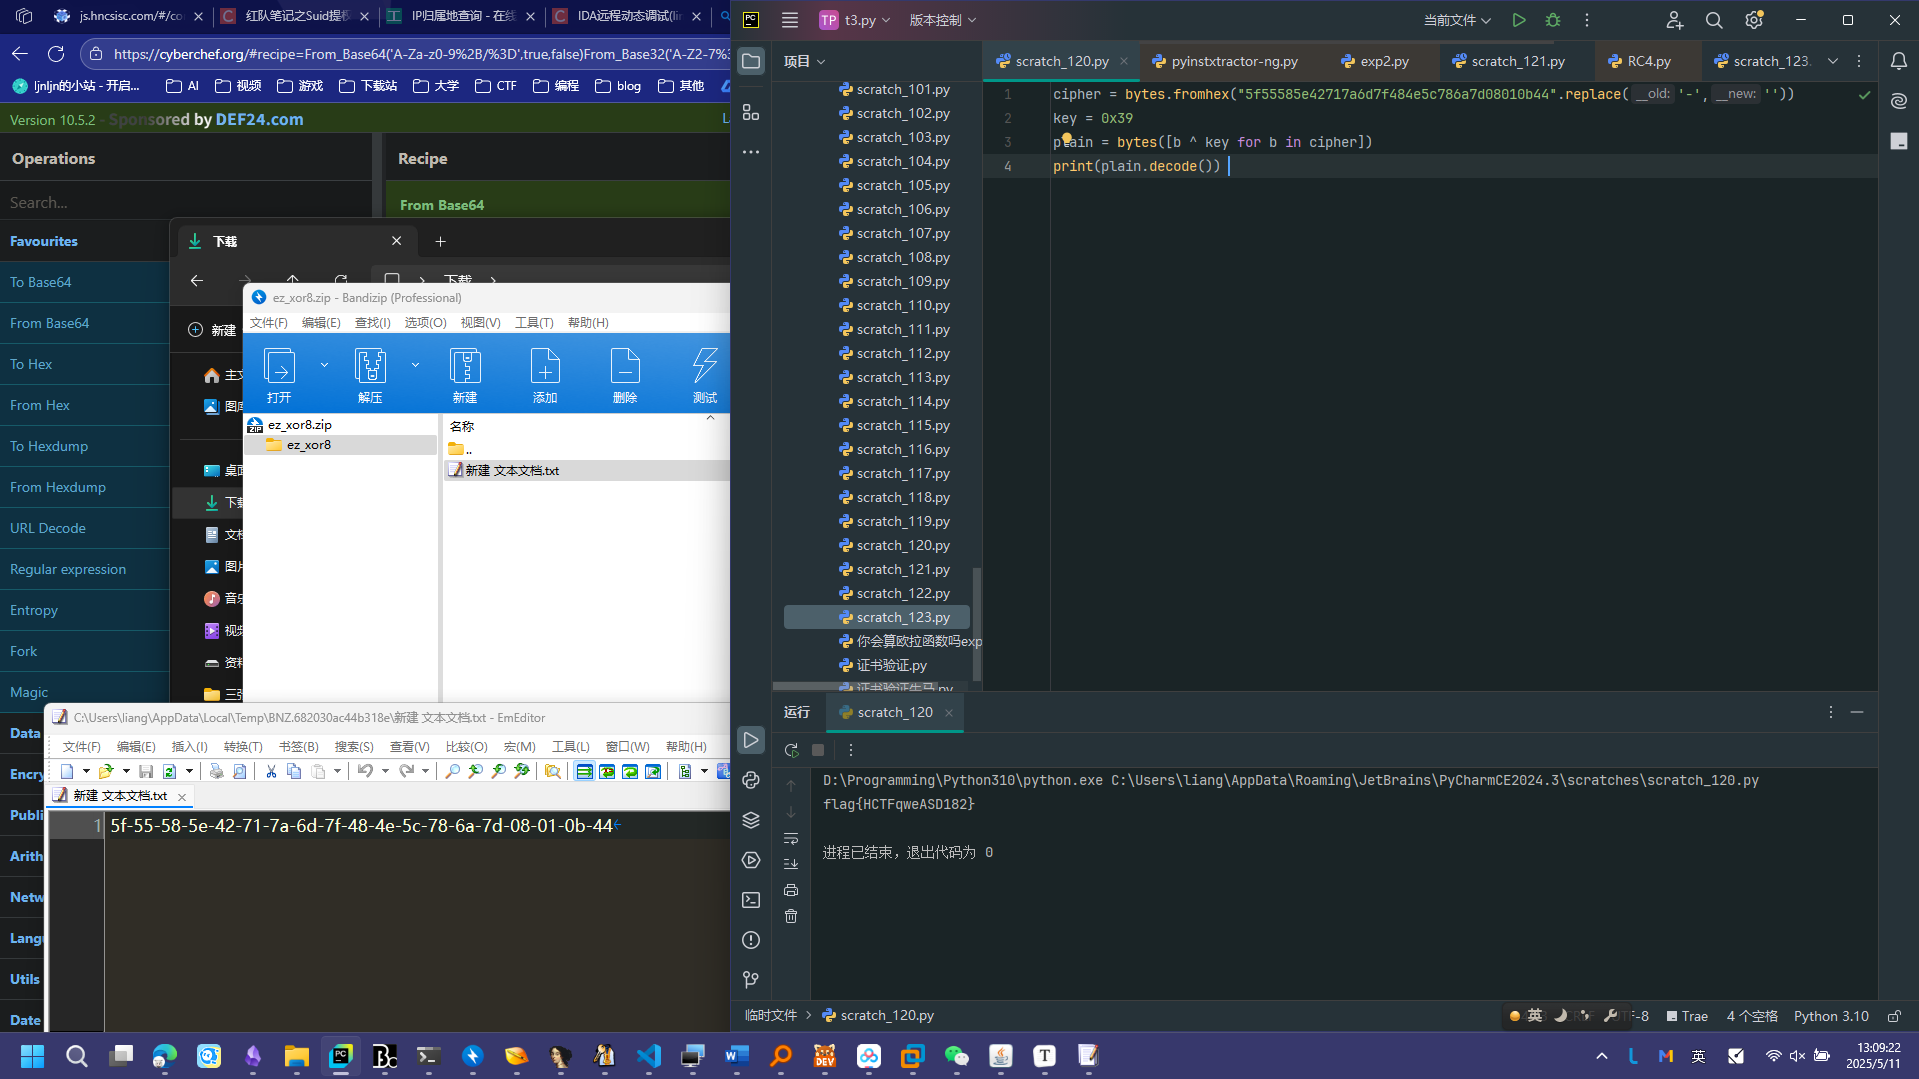Open PyCharm Search Everywhere magnifier
This screenshot has width=1919, height=1079.
(1714, 20)
